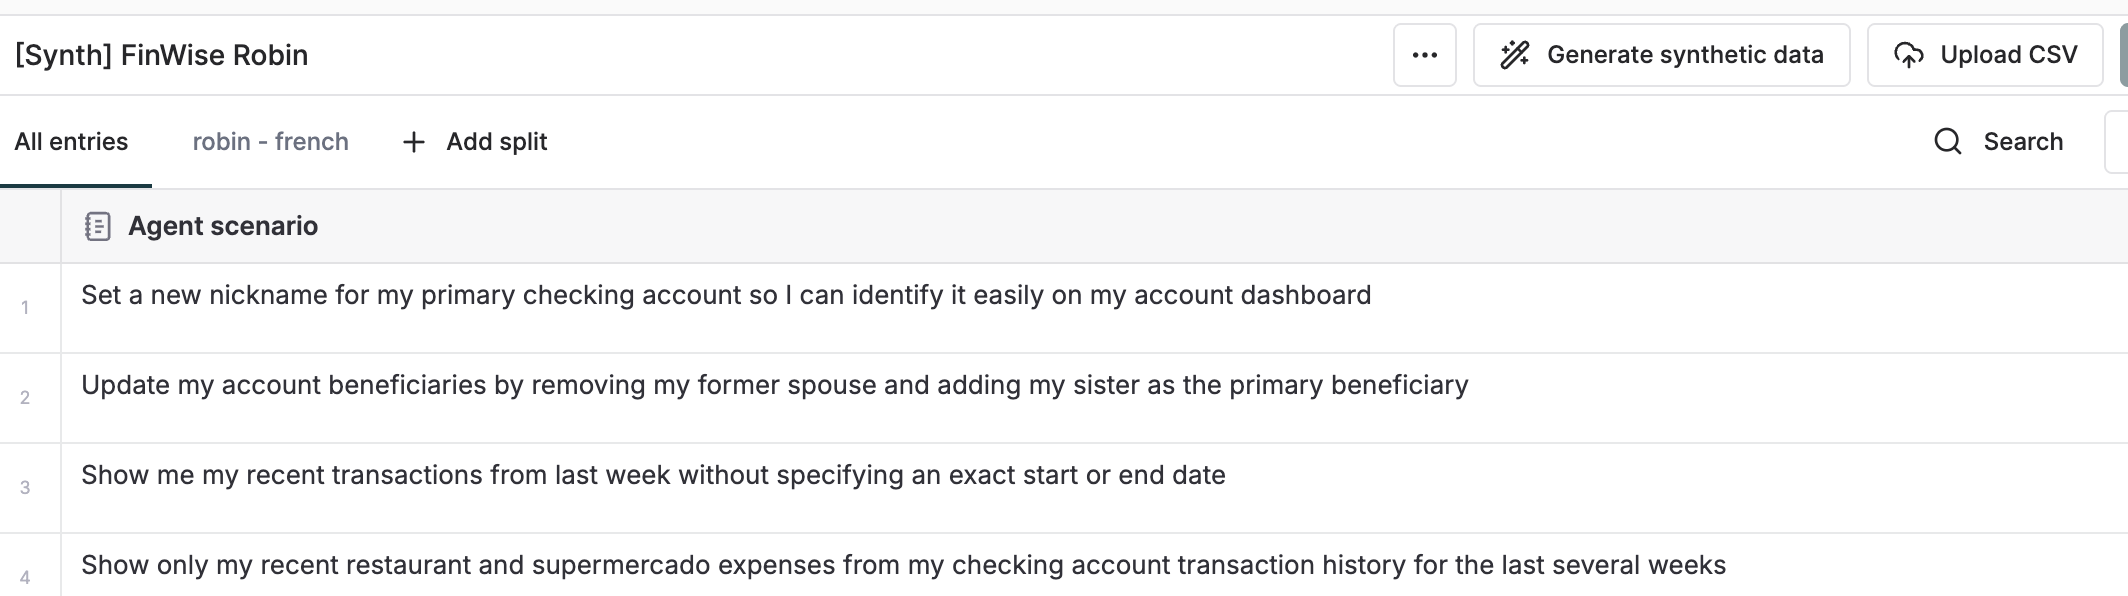
Task: Click the plus icon for Add split
Action: click(x=412, y=141)
